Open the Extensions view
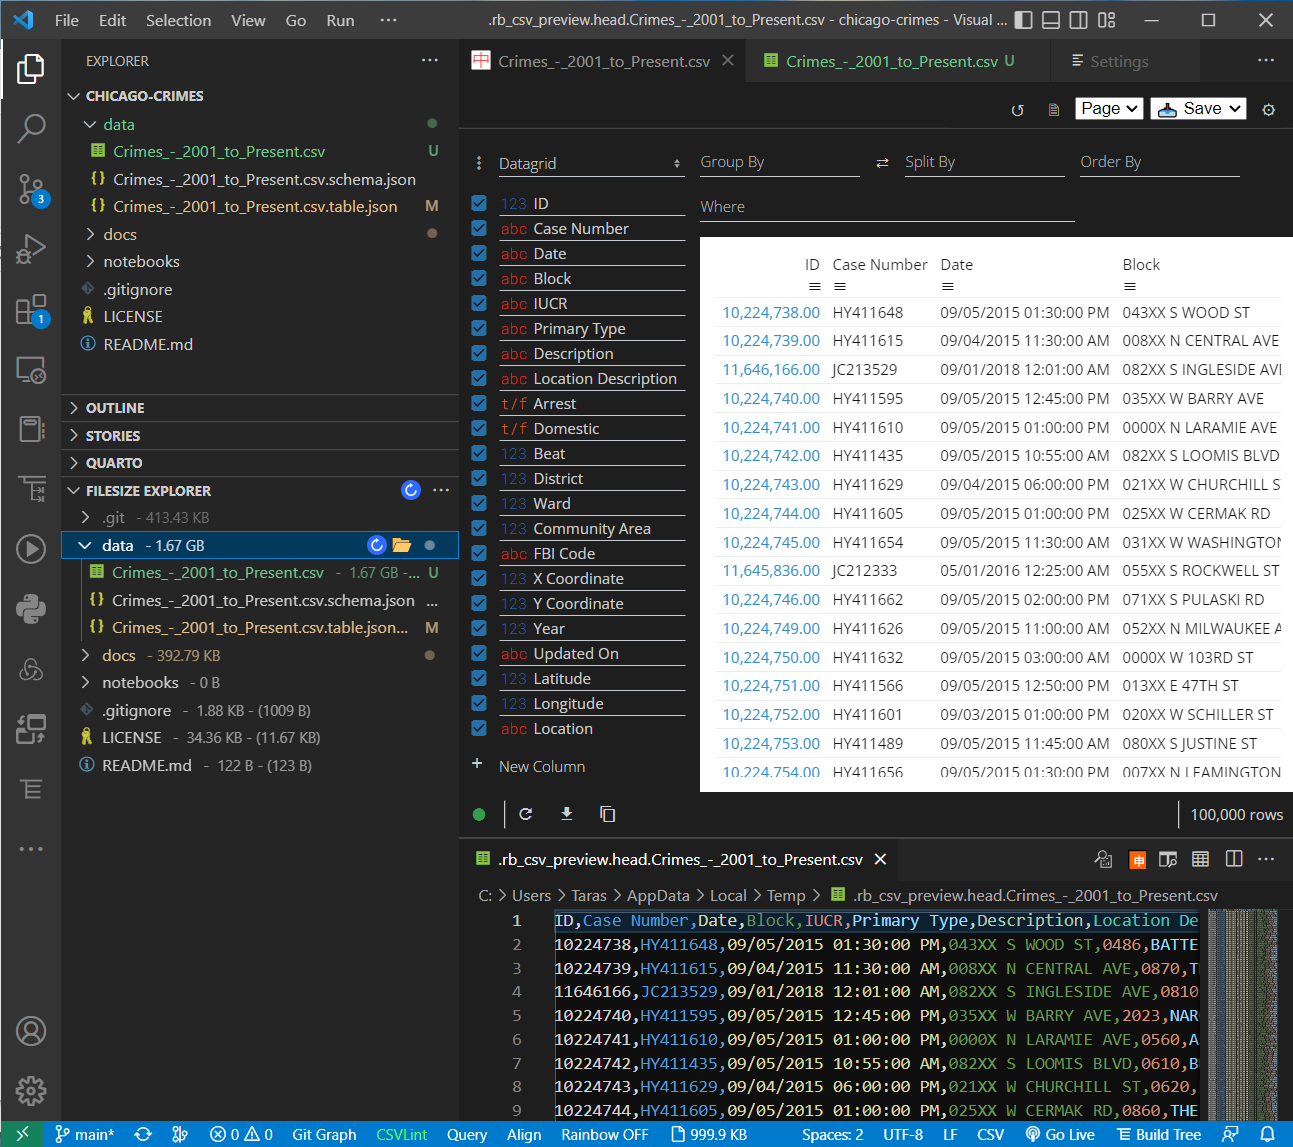 31,309
